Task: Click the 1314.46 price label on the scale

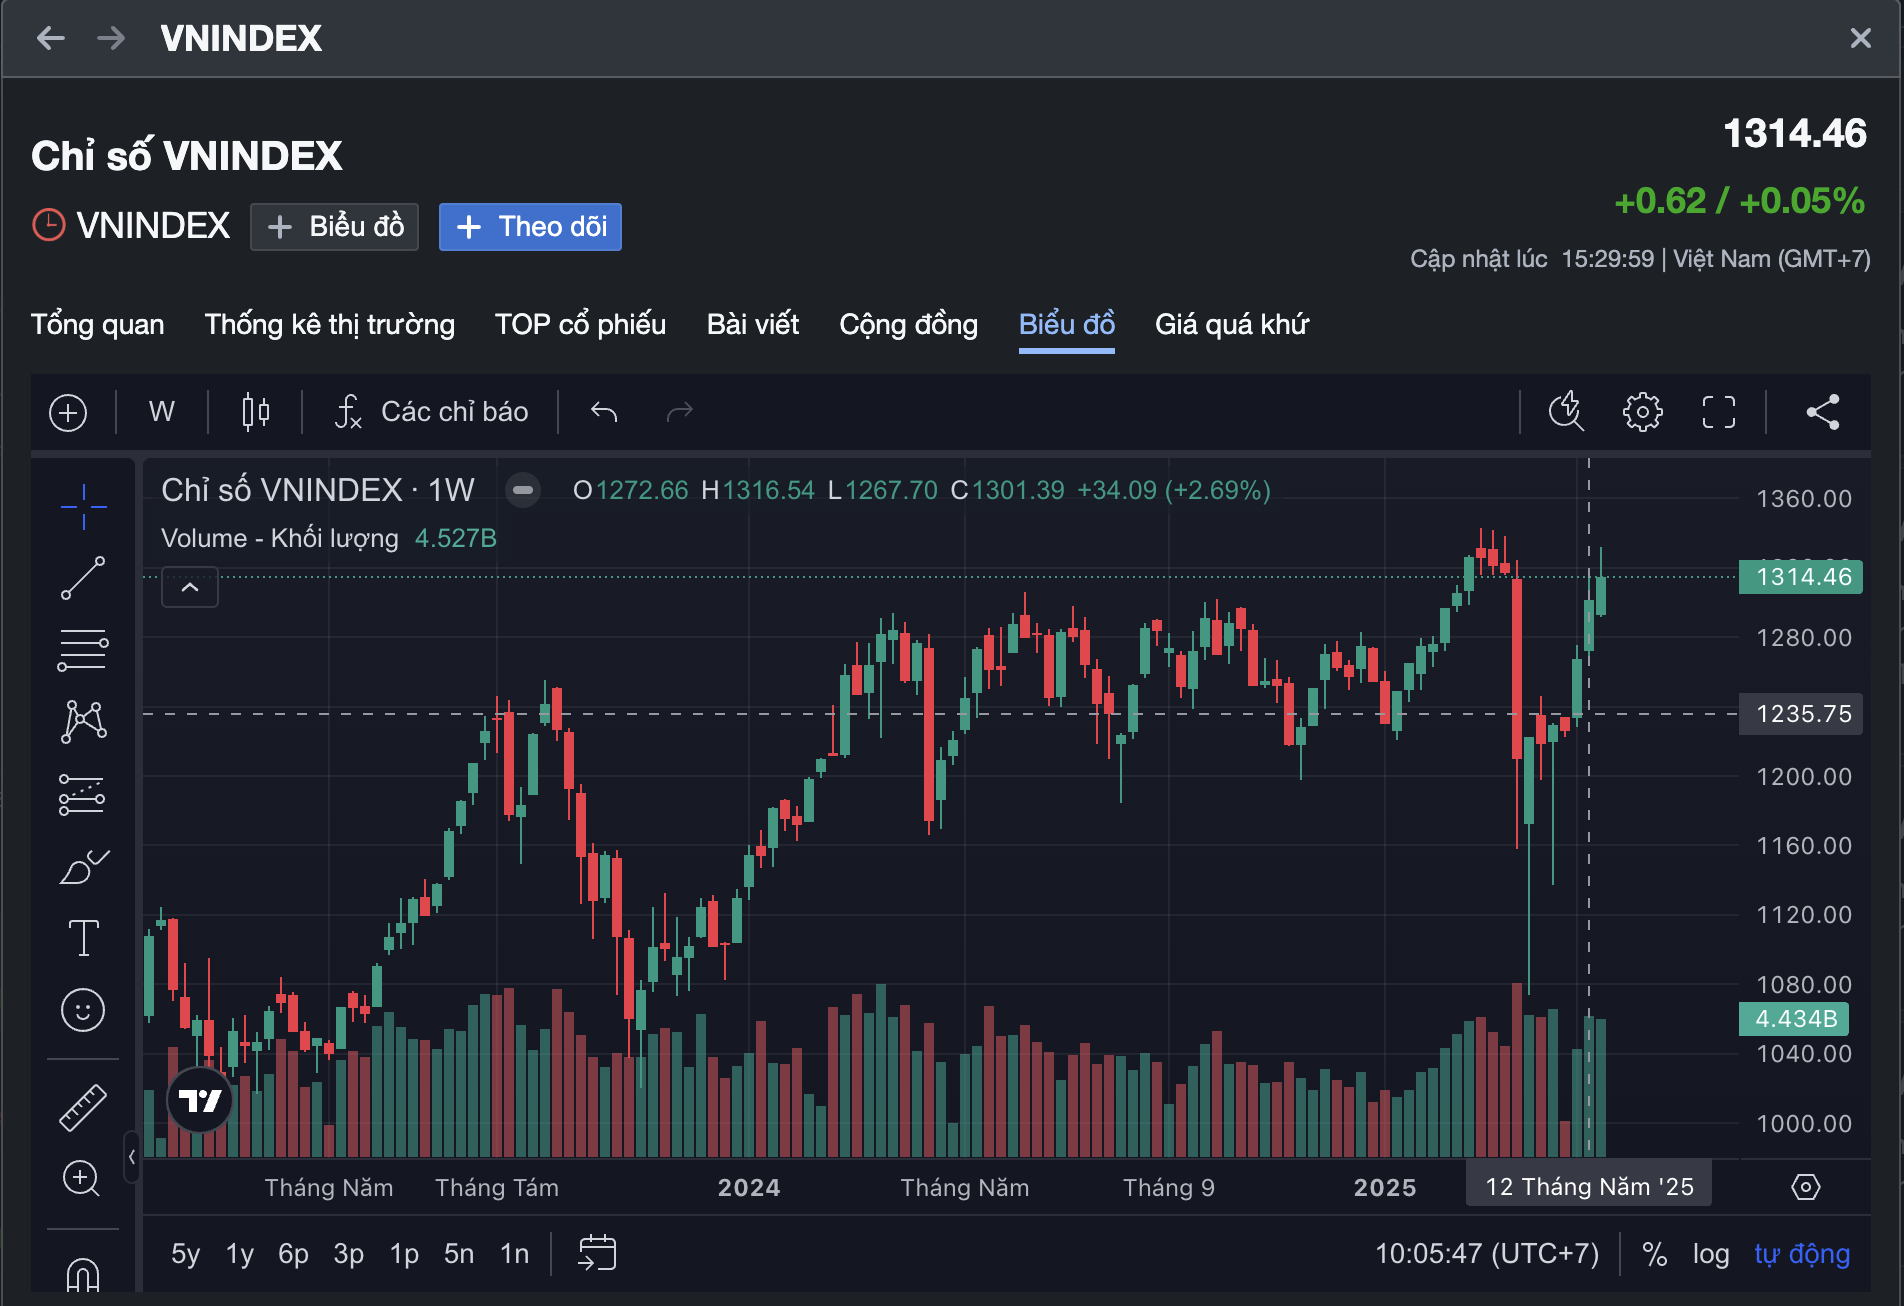Action: click(1800, 576)
